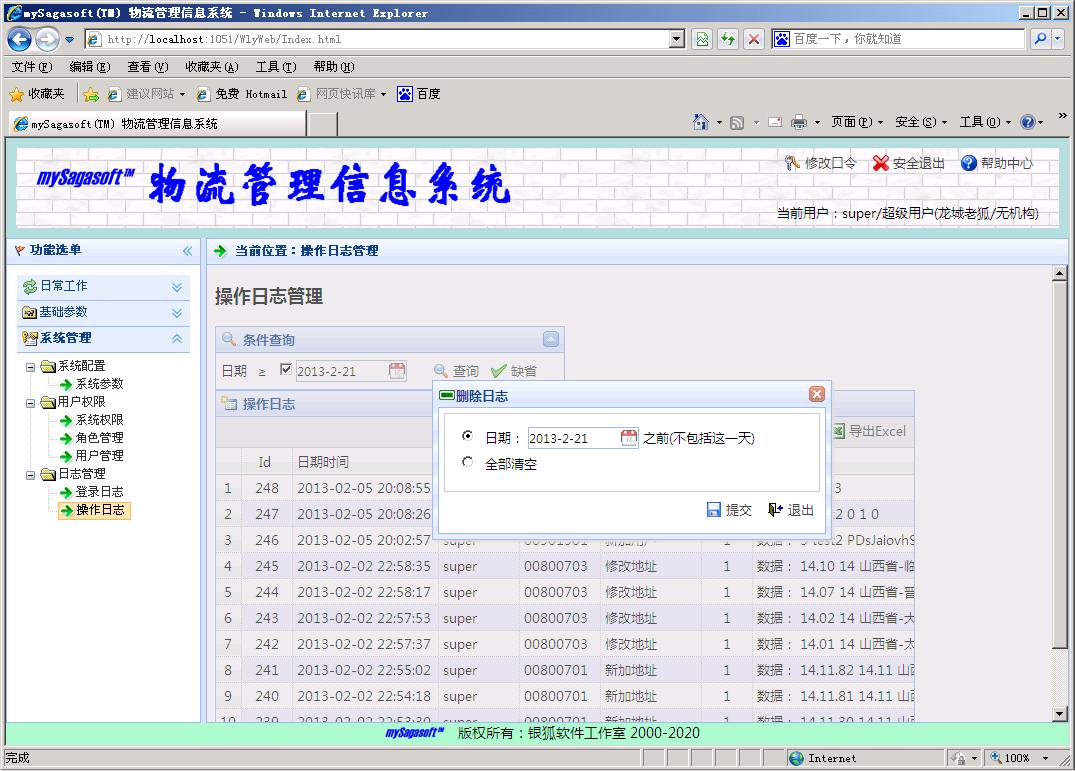Collapse the 系统配置 tree folder
Screen dimensions: 1075x771
coord(30,367)
